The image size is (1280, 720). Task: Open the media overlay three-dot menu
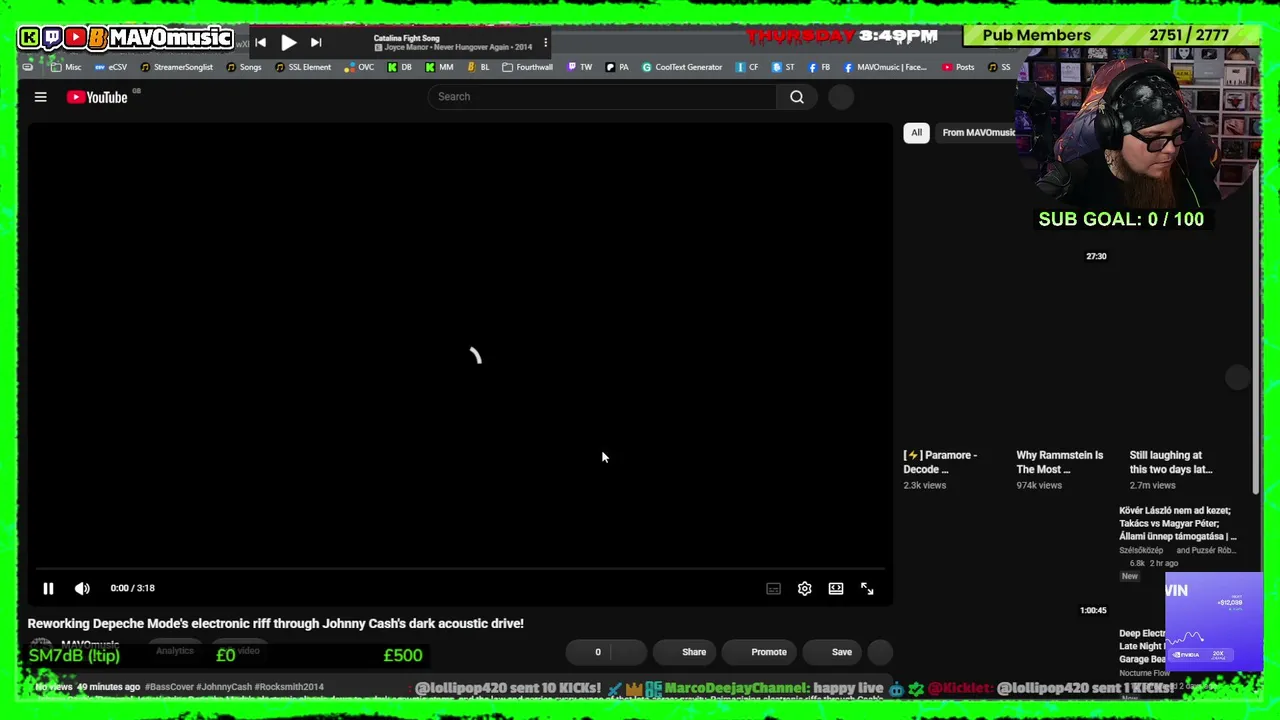[545, 42]
